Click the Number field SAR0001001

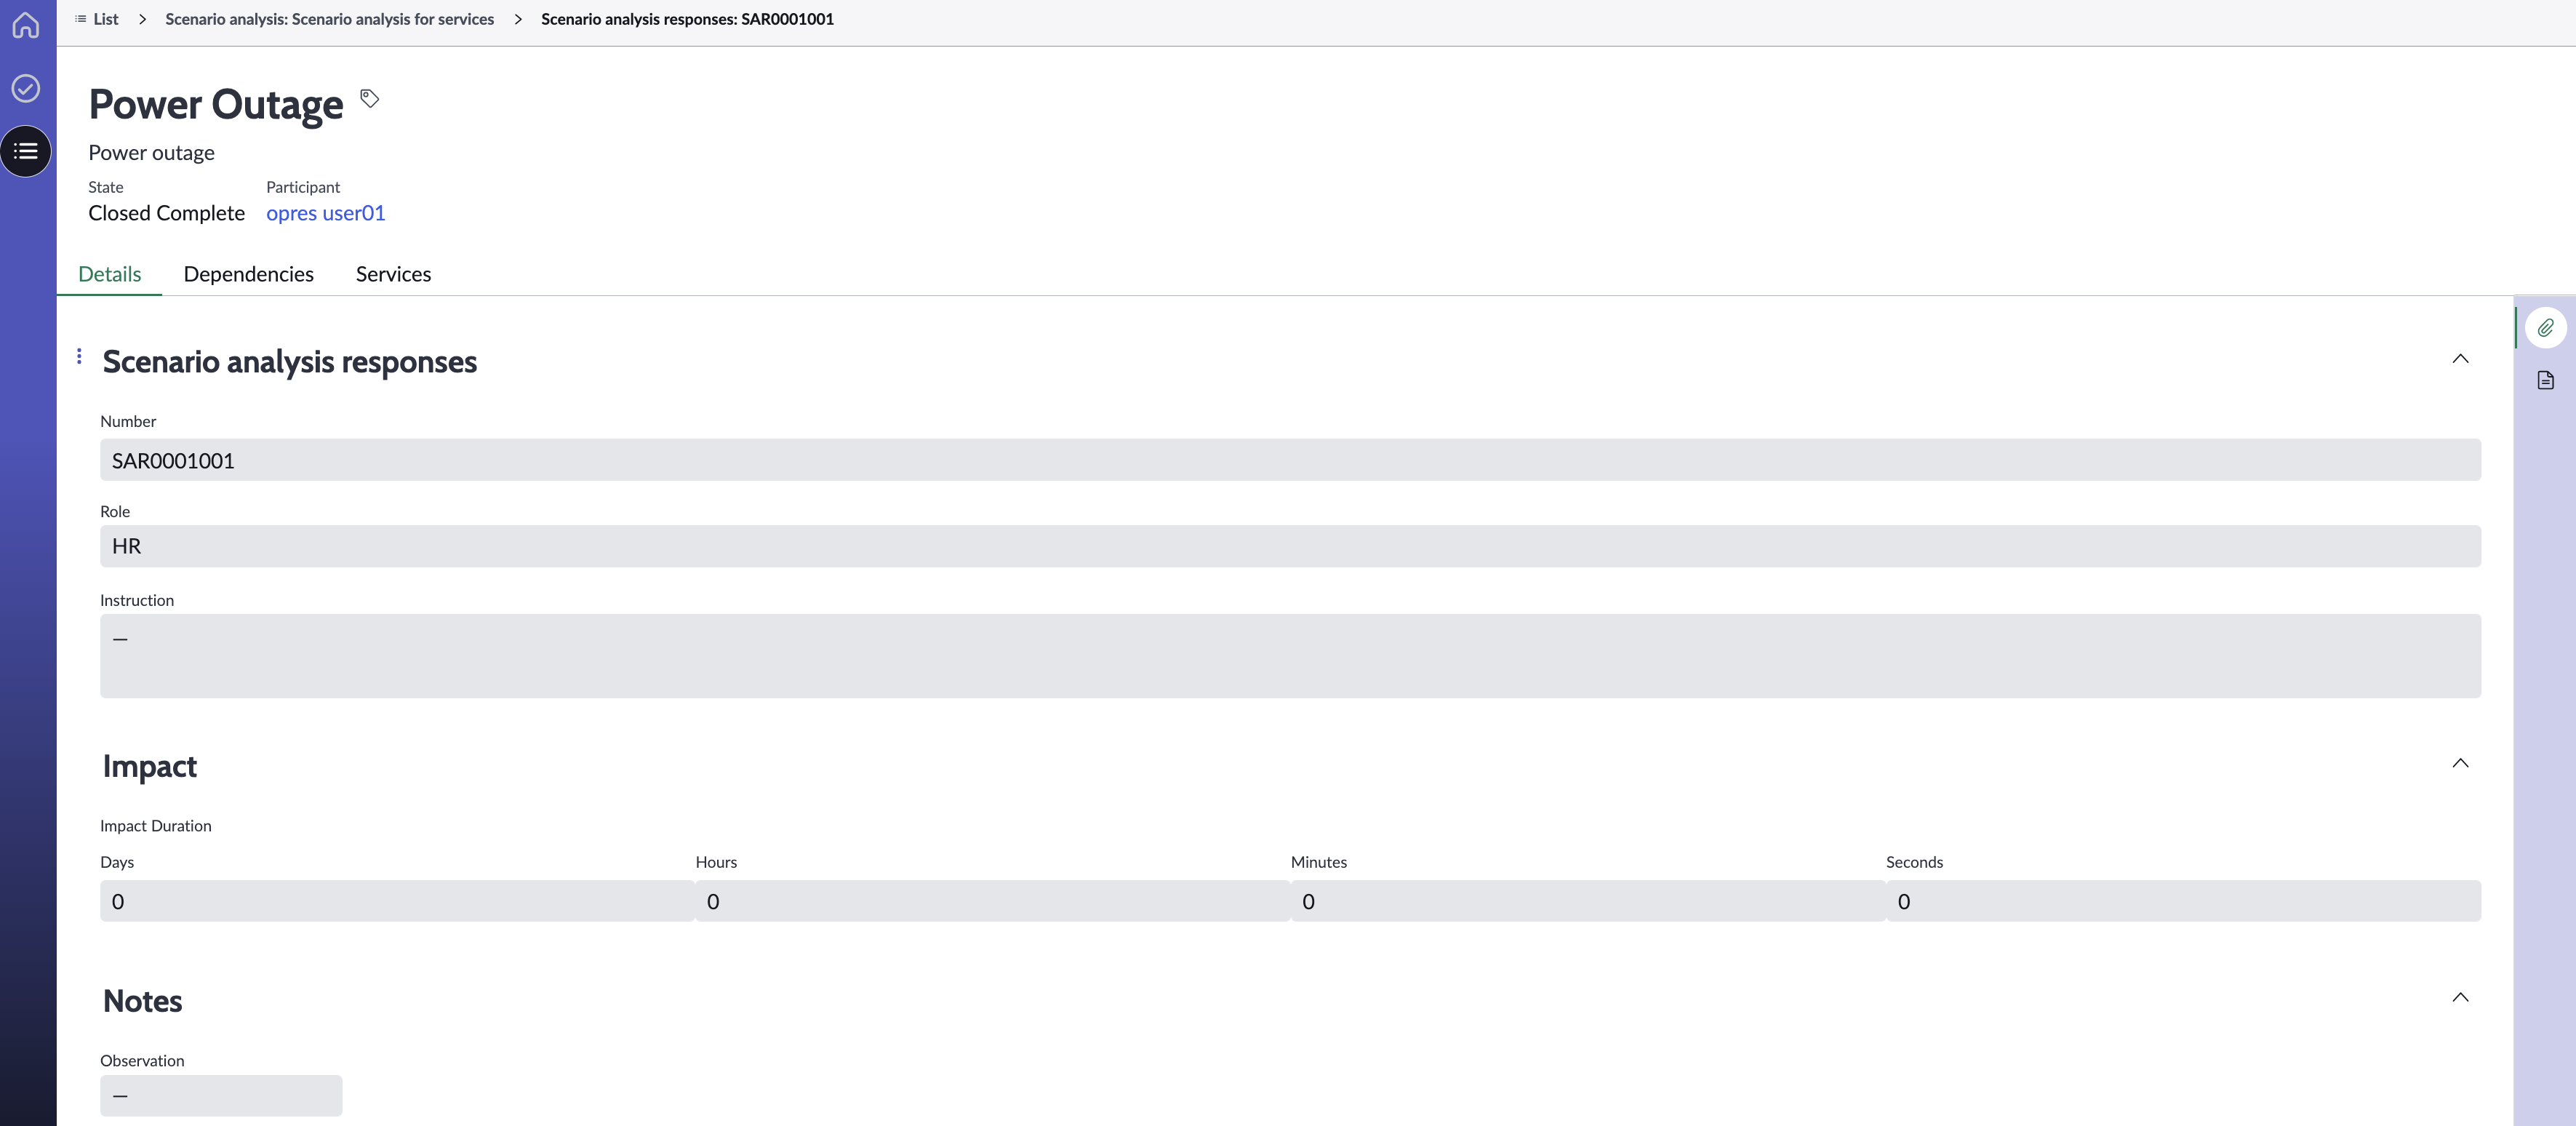click(1290, 460)
